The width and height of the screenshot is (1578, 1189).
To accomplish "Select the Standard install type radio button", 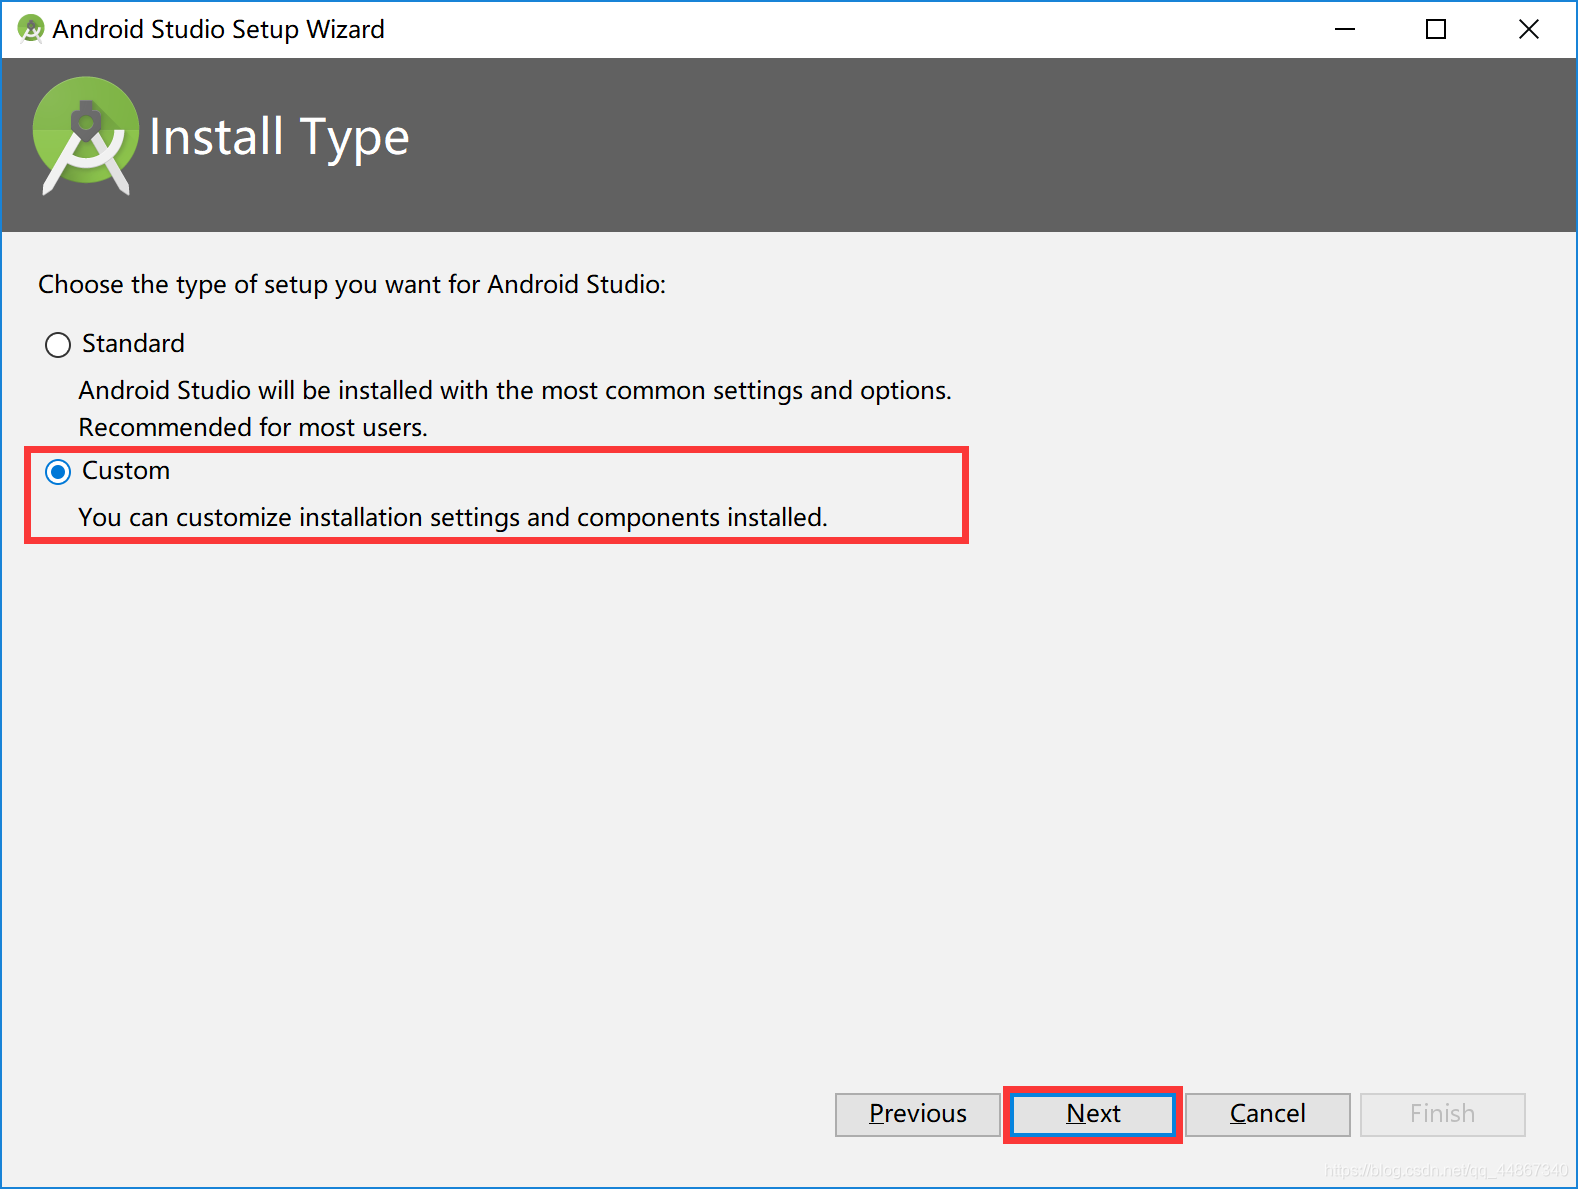I will click(x=58, y=345).
